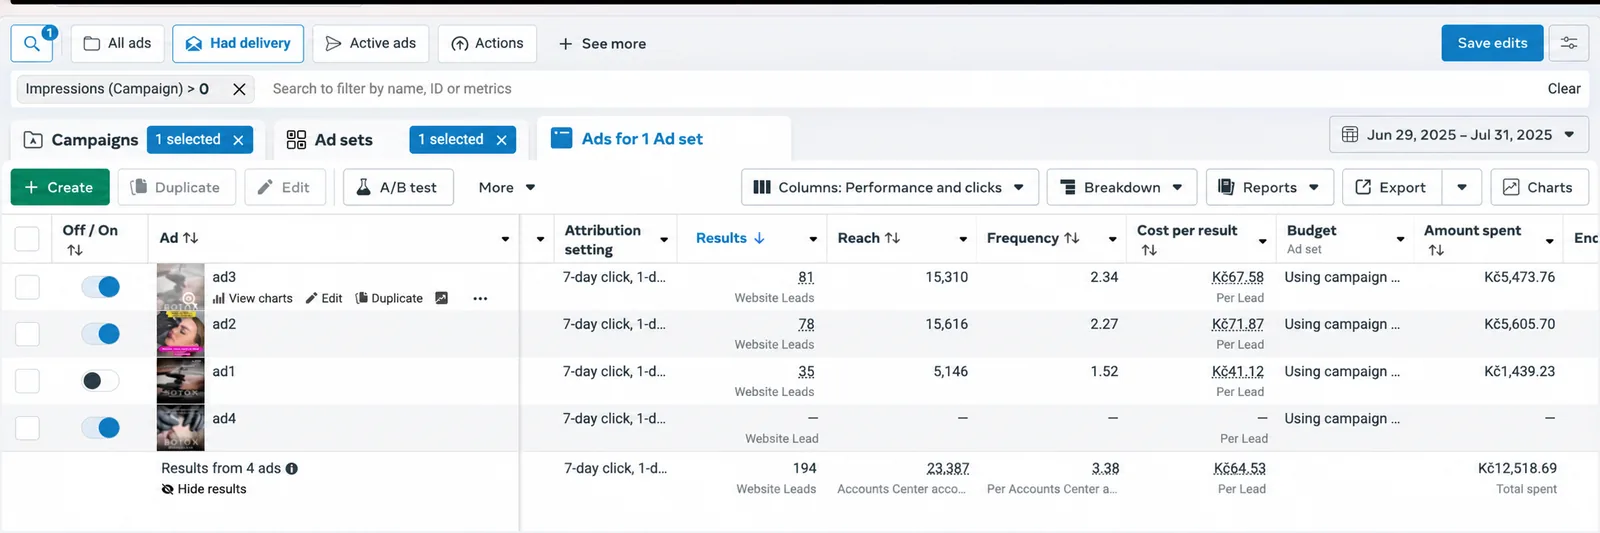Image resolution: width=1600 pixels, height=533 pixels.
Task: Open the three-dots menu for ad3
Action: coord(480,298)
